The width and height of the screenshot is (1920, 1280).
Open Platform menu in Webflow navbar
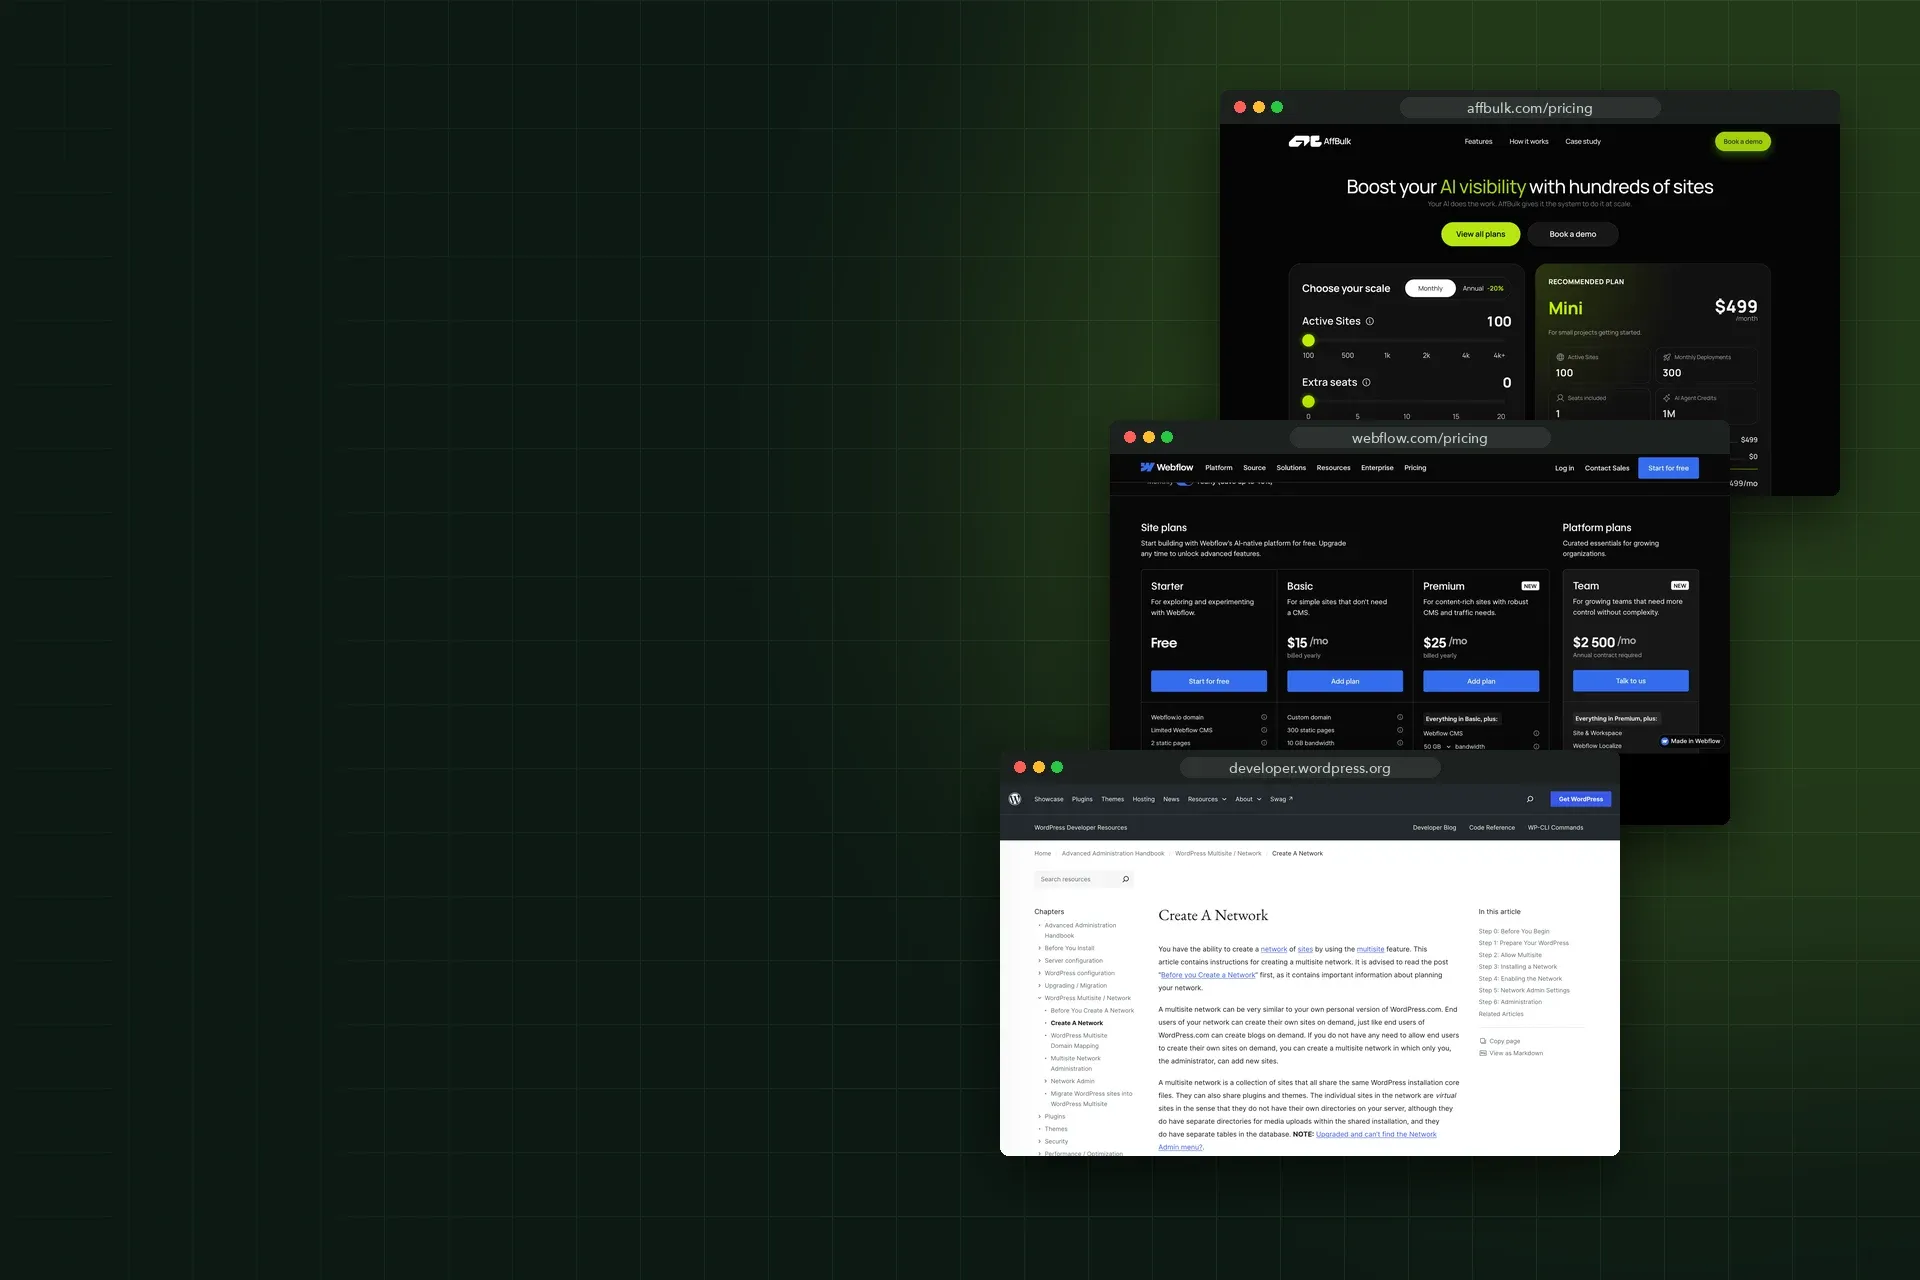1219,468
